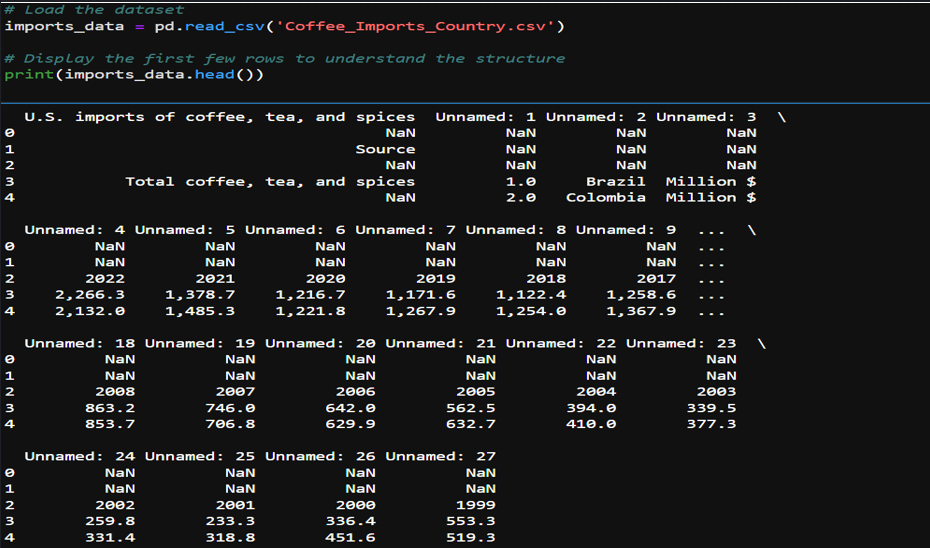Click the value 863.2

pos(110,408)
